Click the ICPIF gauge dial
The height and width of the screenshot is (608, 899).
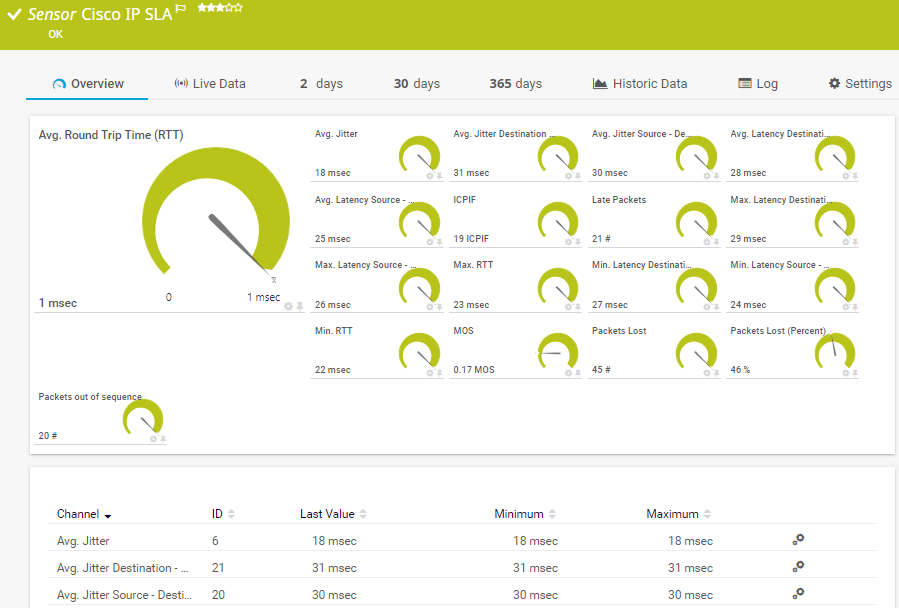[558, 219]
